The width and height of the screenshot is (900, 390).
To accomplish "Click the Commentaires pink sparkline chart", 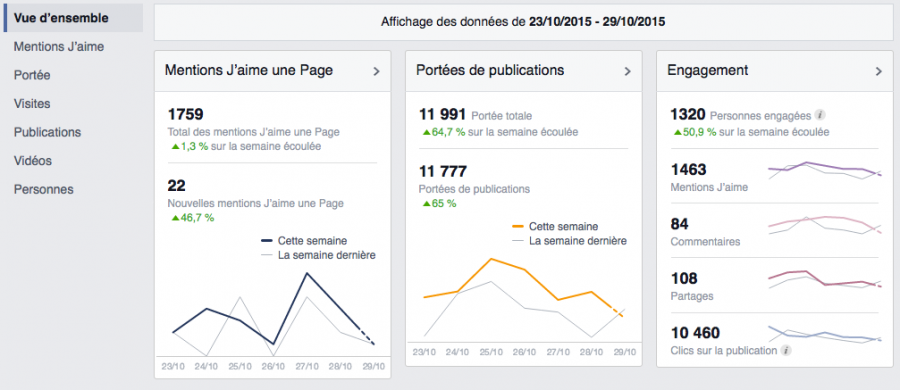I will [x=824, y=225].
